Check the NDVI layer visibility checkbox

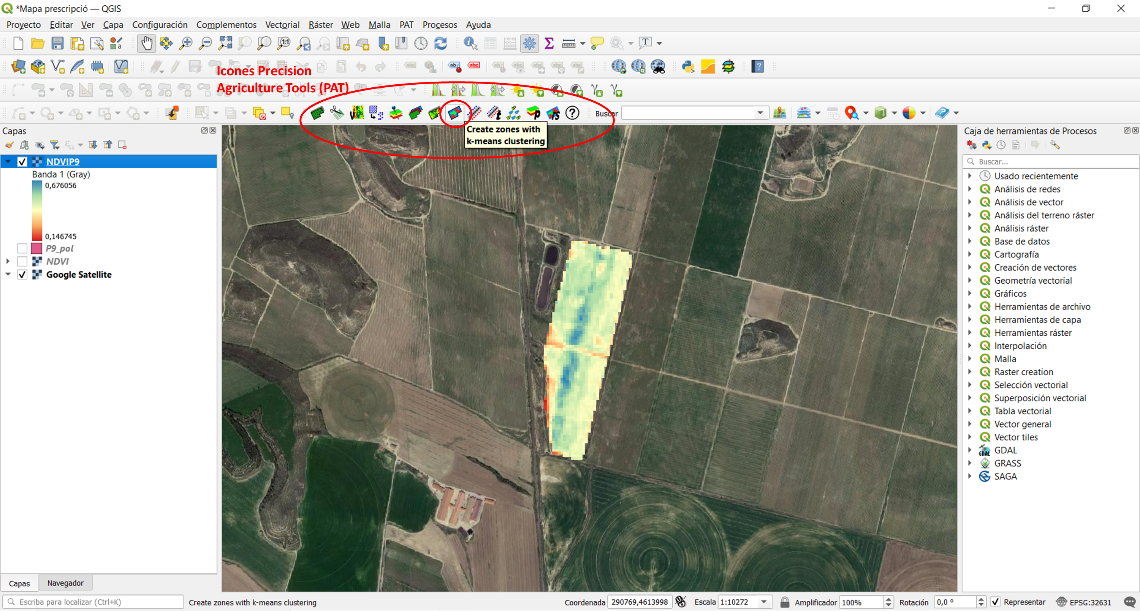pos(23,261)
